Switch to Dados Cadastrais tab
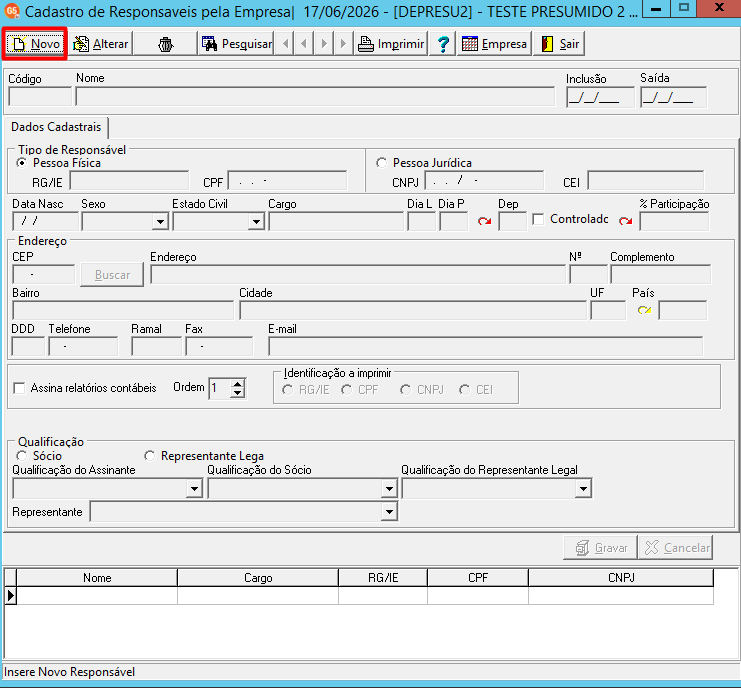The image size is (741, 688). tap(56, 127)
